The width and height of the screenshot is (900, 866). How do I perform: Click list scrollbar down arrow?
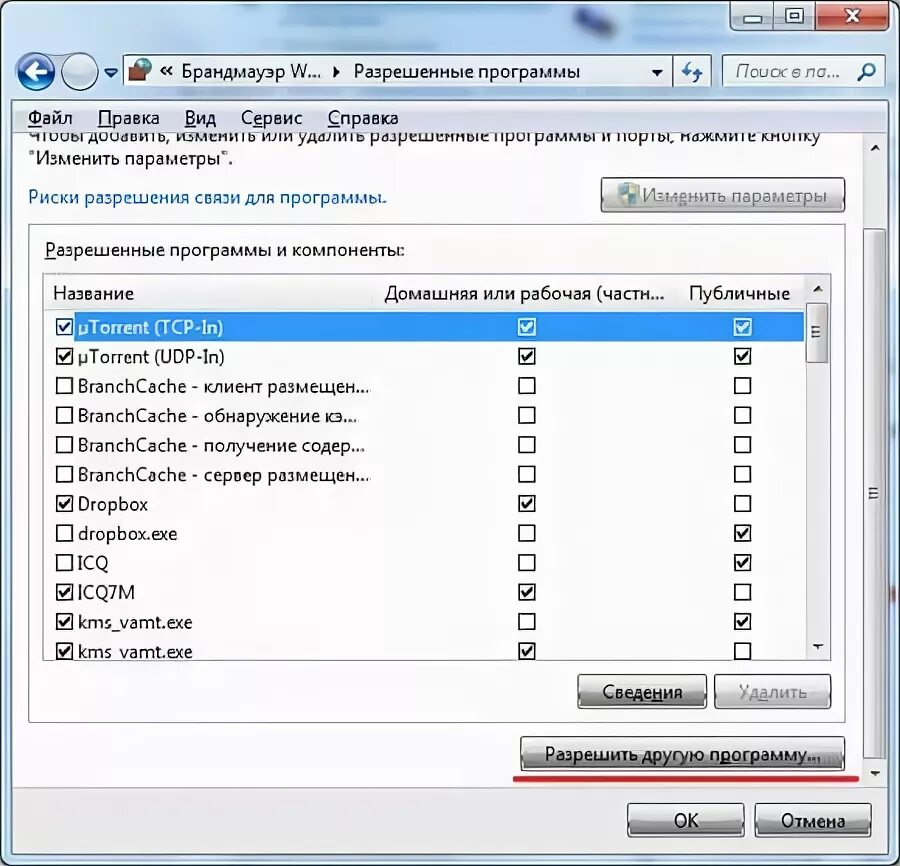818,647
